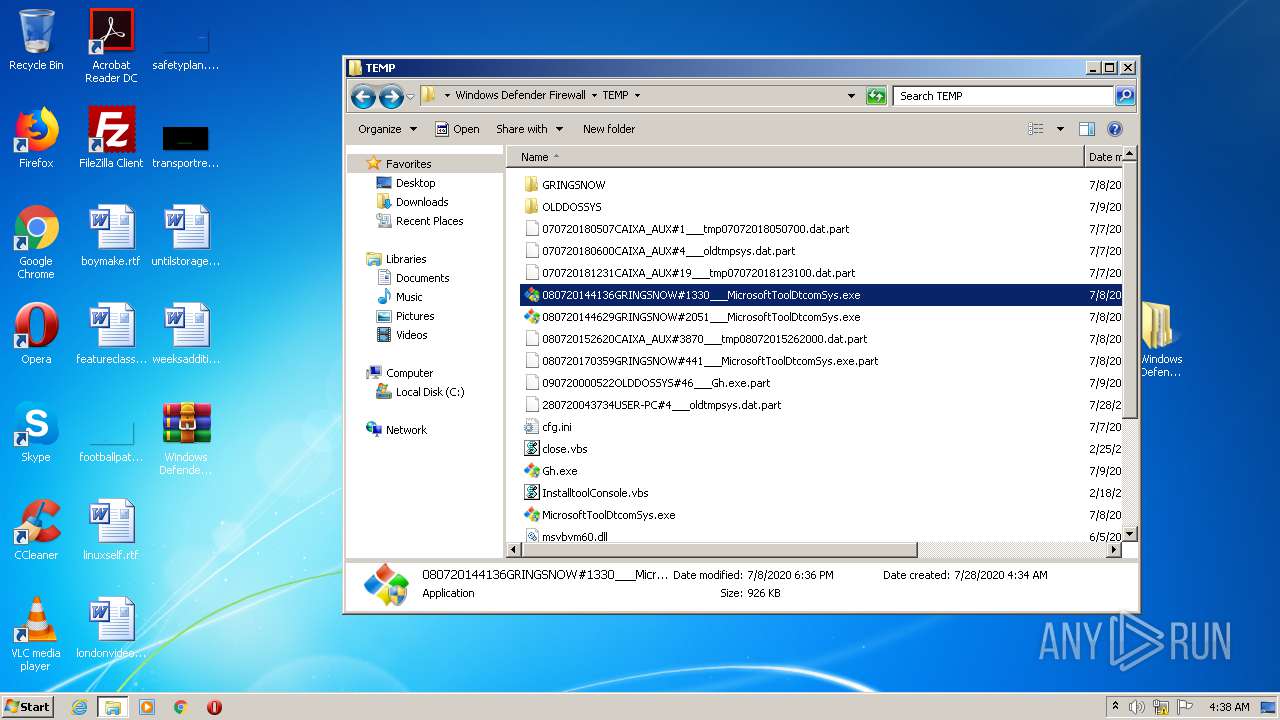This screenshot has width=1280, height=720.
Task: Toggle the preview pane button
Action: (x=1087, y=129)
